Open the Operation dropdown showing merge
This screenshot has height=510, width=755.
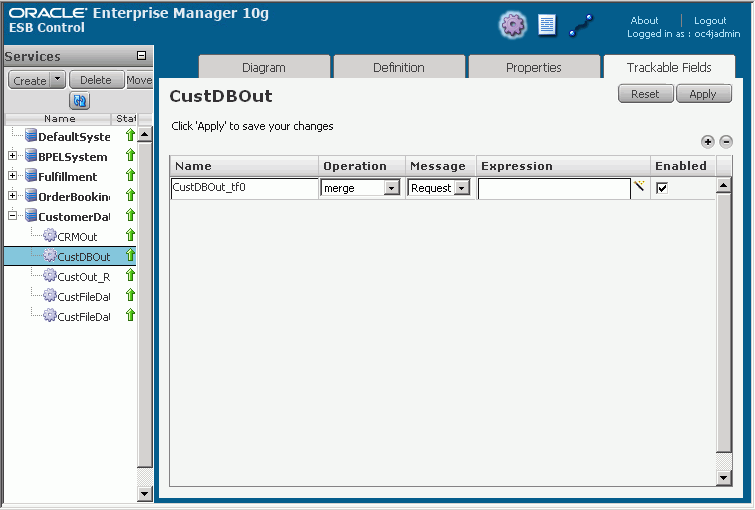point(360,188)
